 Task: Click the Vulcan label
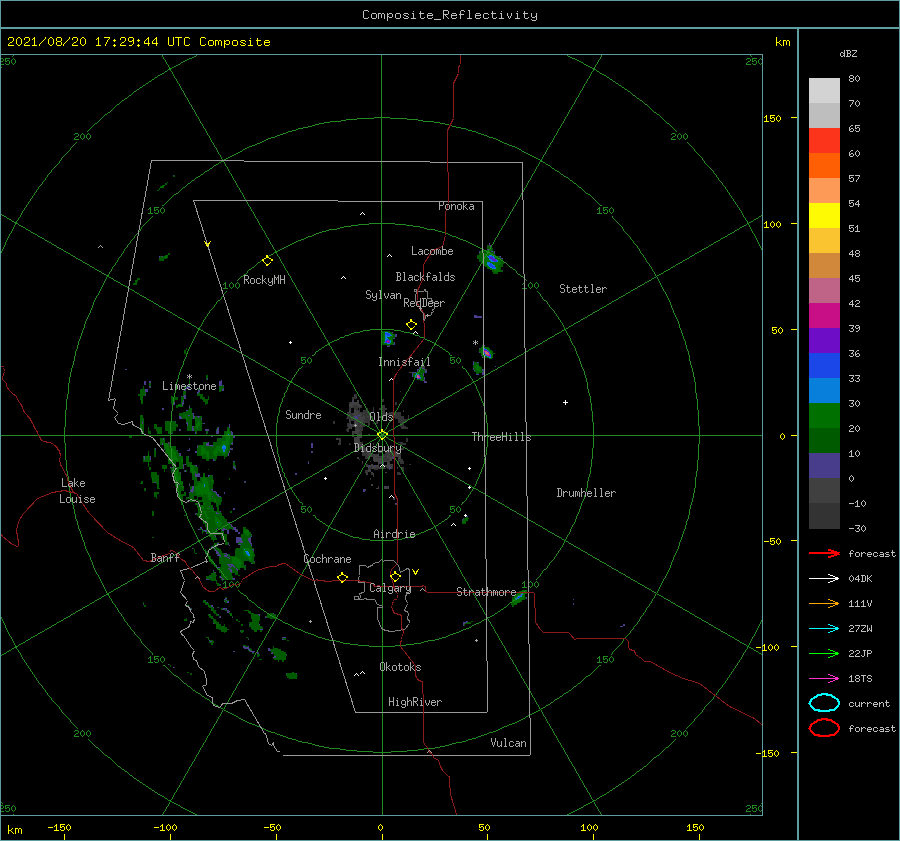point(508,743)
